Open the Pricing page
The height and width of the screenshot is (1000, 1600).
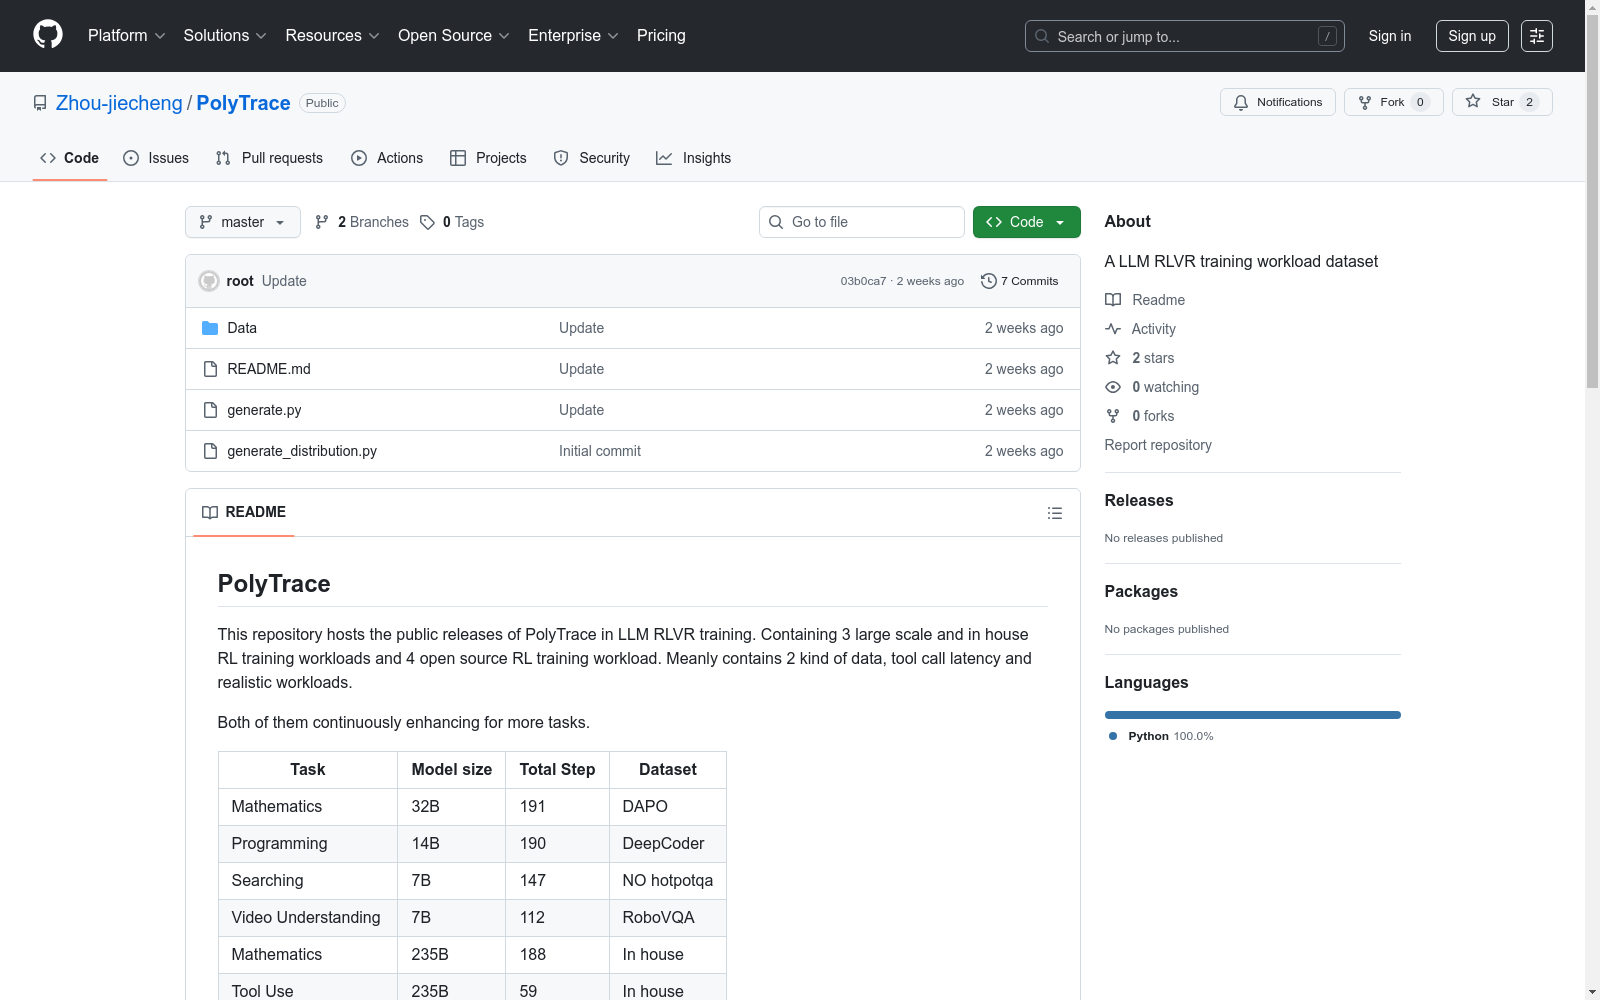click(661, 36)
